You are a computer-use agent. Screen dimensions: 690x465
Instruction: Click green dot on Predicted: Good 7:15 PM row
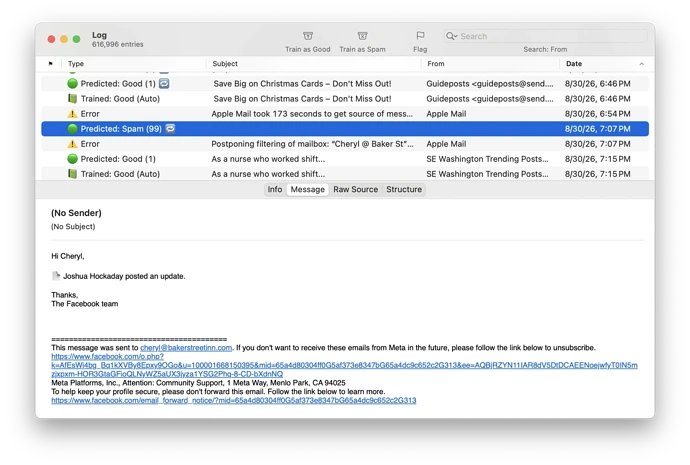pos(73,159)
